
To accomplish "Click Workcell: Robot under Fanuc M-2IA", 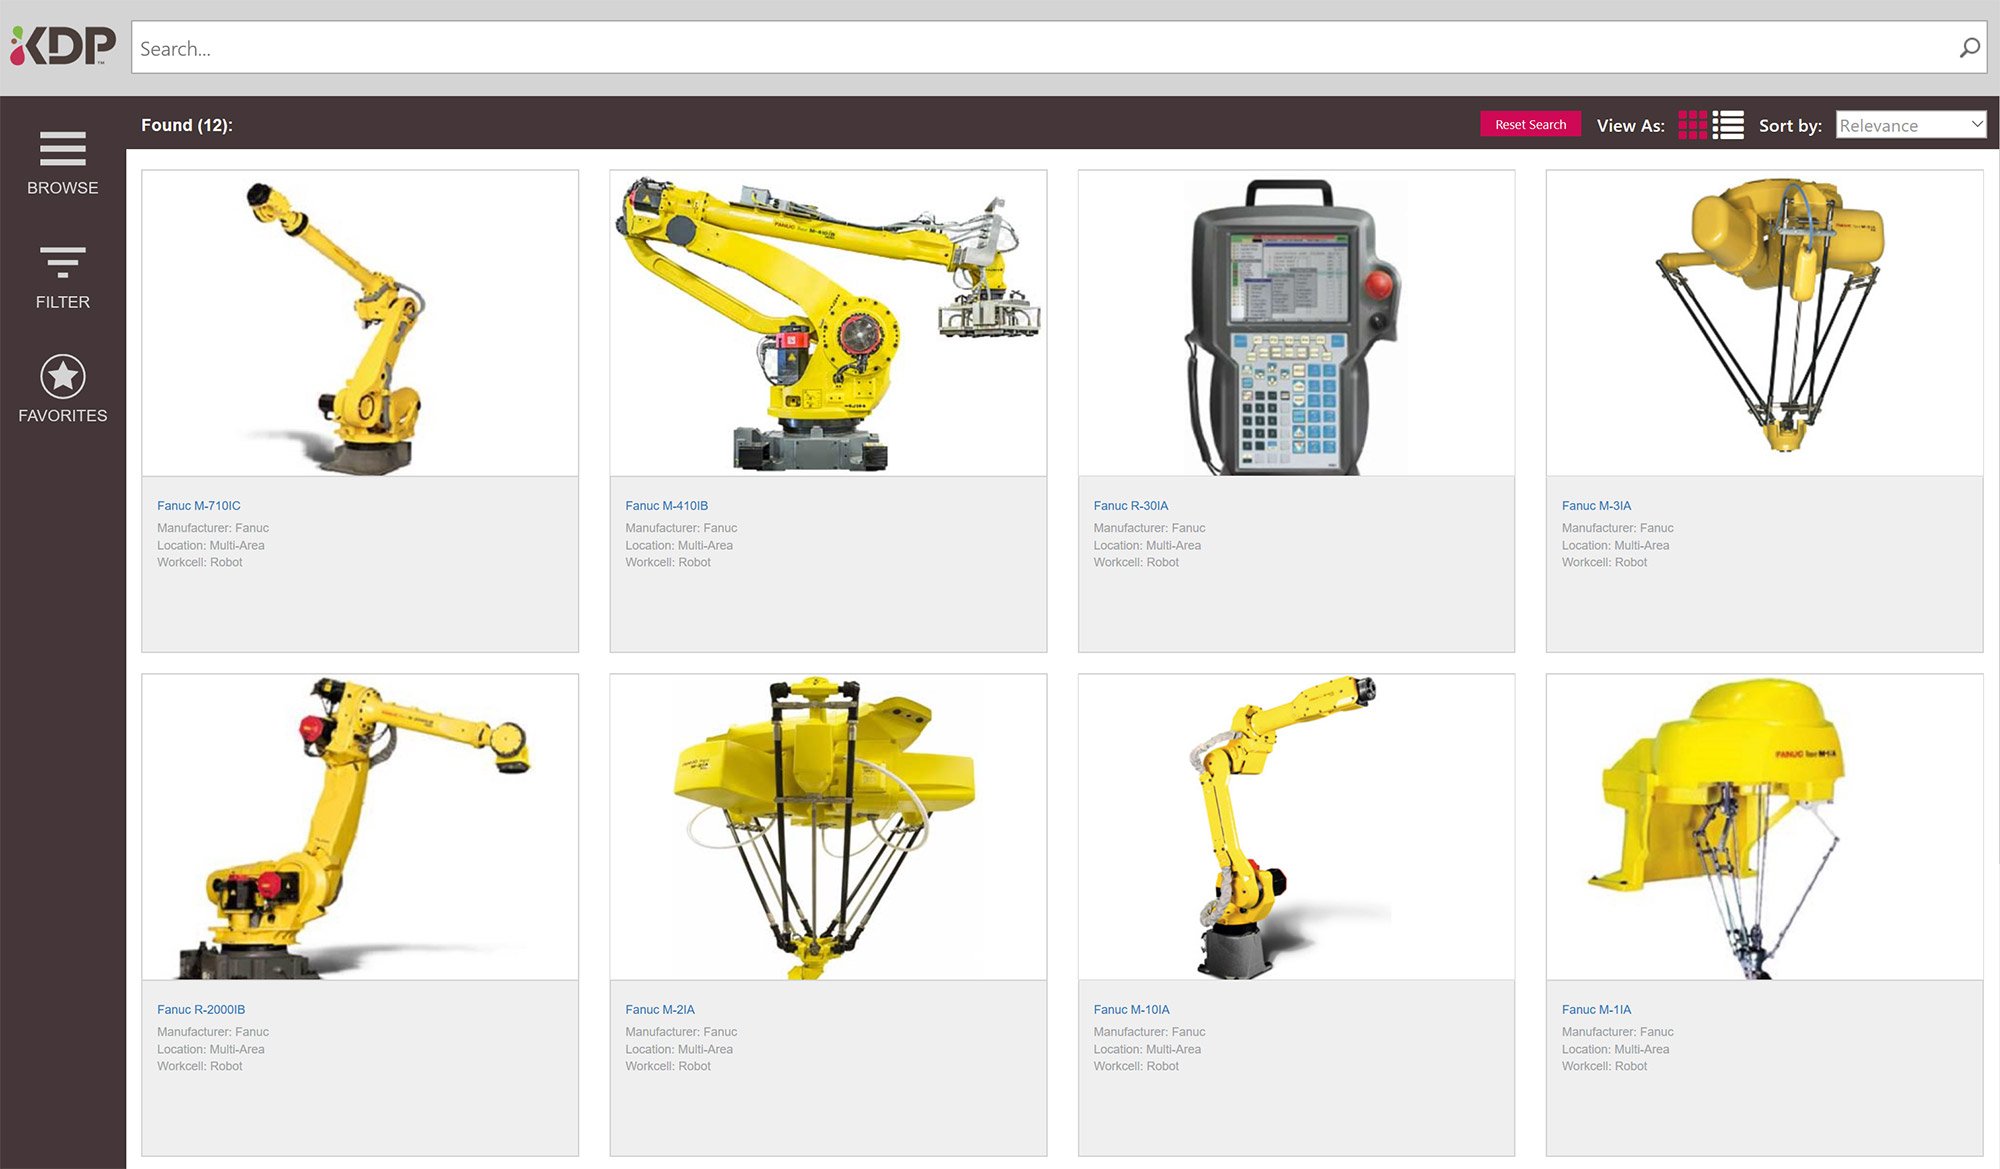I will (668, 1066).
